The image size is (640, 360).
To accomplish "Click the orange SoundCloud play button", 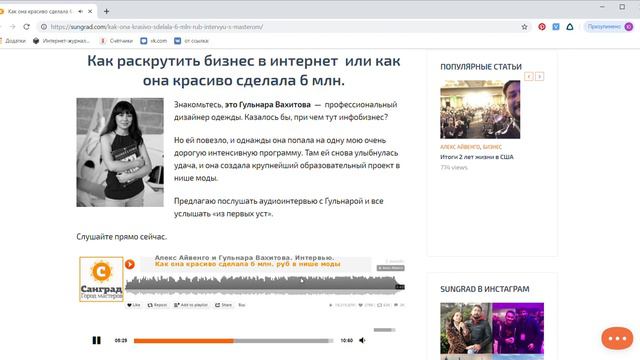I will (x=130, y=264).
